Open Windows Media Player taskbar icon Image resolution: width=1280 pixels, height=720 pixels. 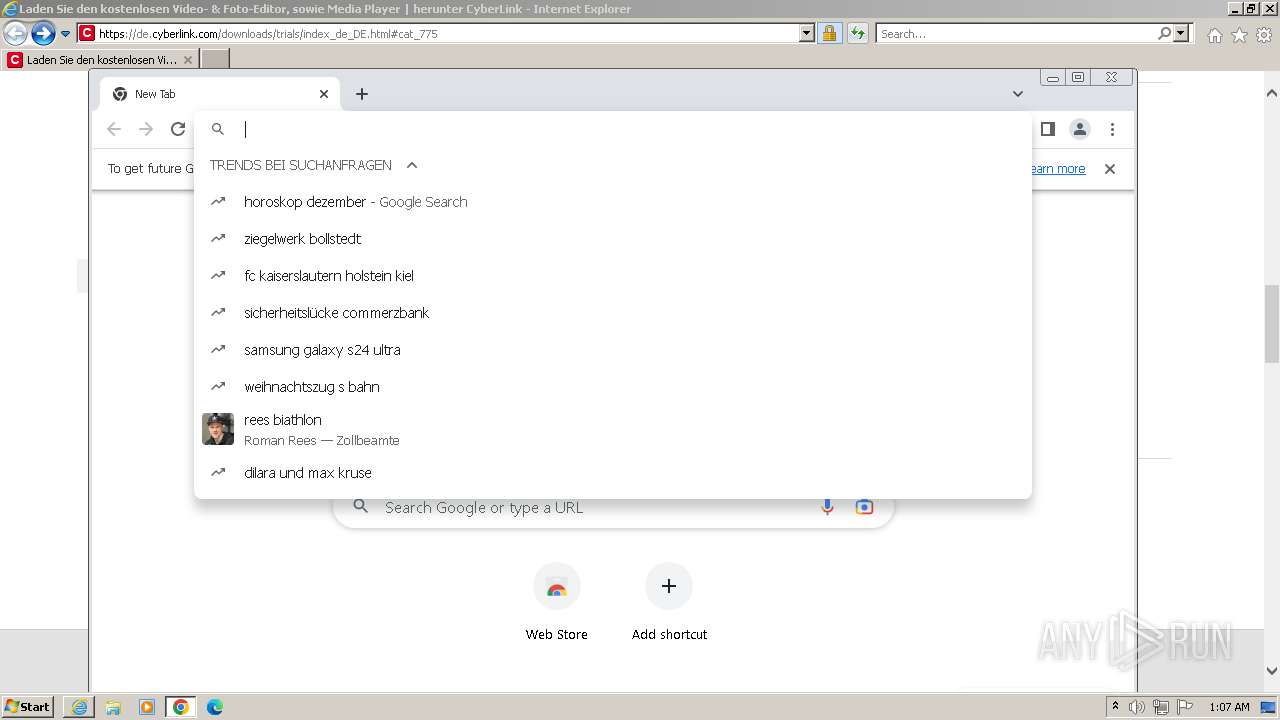point(147,707)
